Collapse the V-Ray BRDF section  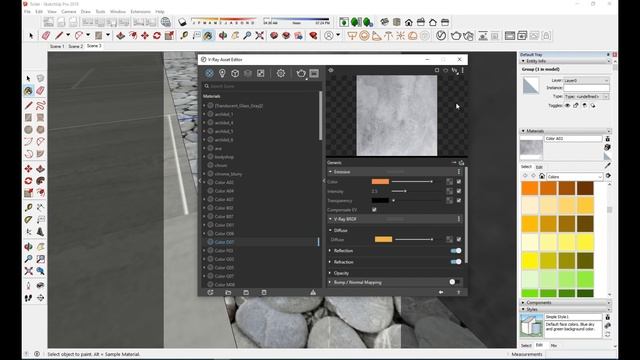click(x=330, y=219)
